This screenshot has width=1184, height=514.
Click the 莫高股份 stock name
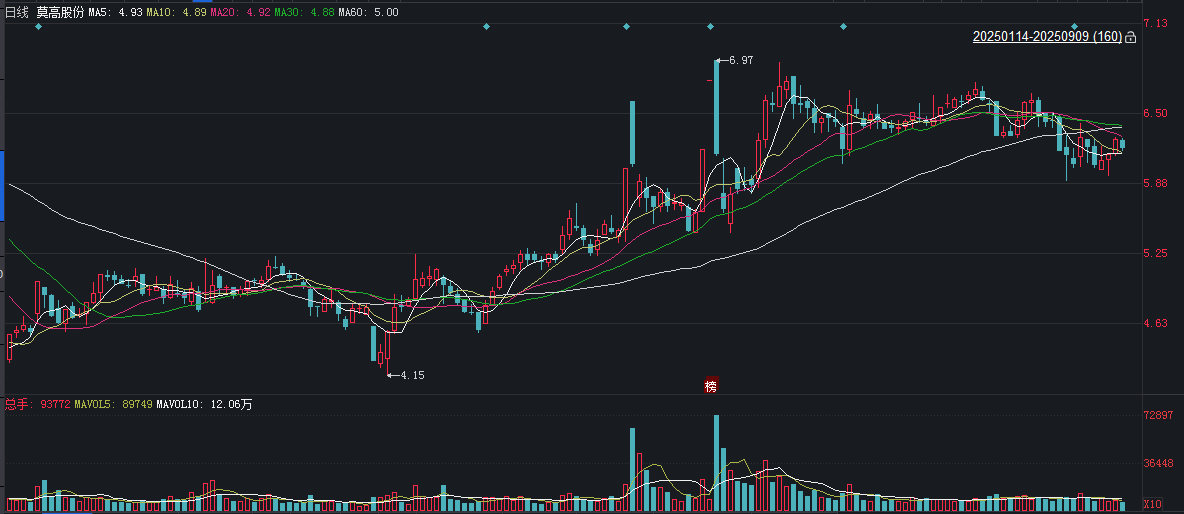[x=60, y=12]
